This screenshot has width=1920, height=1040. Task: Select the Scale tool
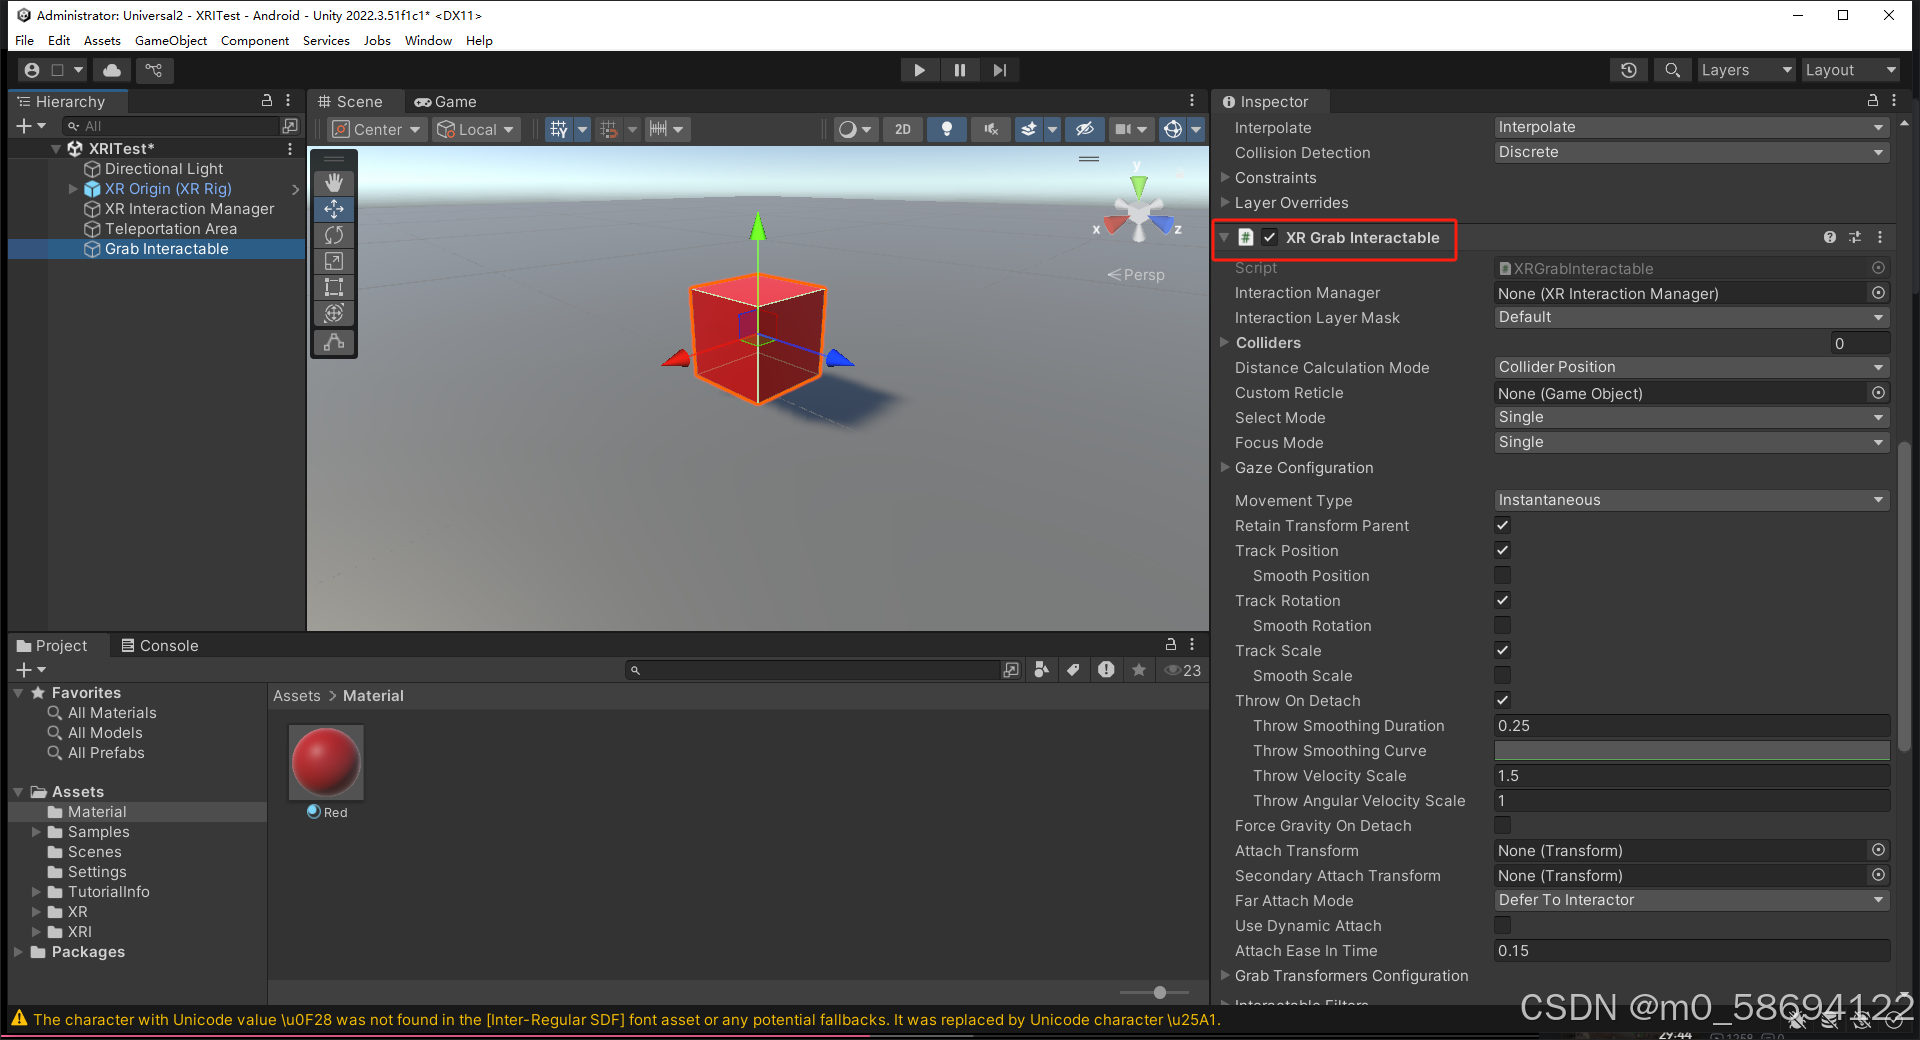click(x=333, y=261)
